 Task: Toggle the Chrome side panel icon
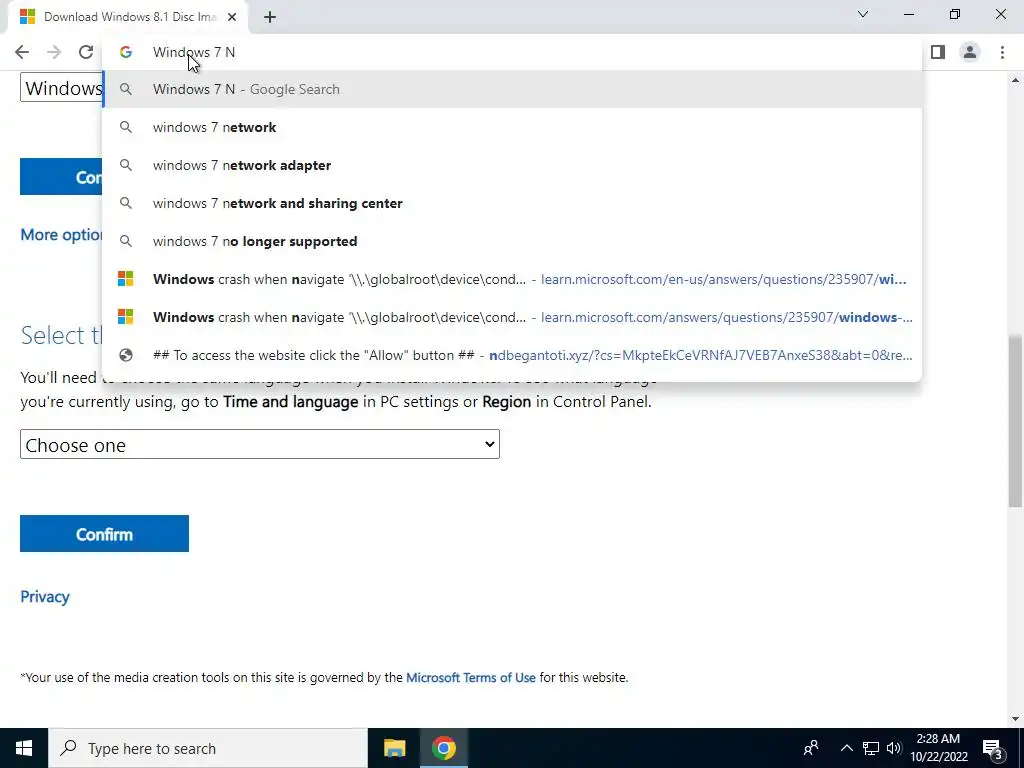click(938, 52)
